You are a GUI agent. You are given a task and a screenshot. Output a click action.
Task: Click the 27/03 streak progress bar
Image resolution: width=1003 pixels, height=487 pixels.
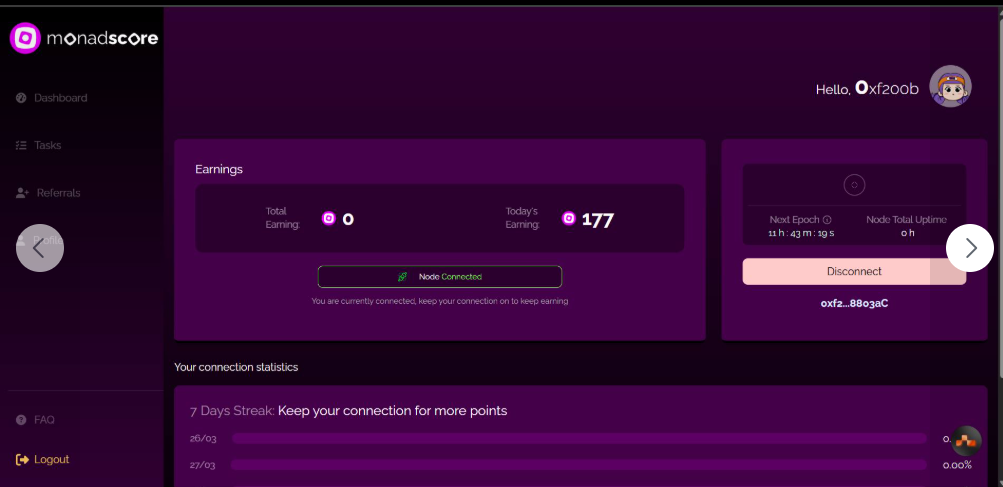coord(579,465)
